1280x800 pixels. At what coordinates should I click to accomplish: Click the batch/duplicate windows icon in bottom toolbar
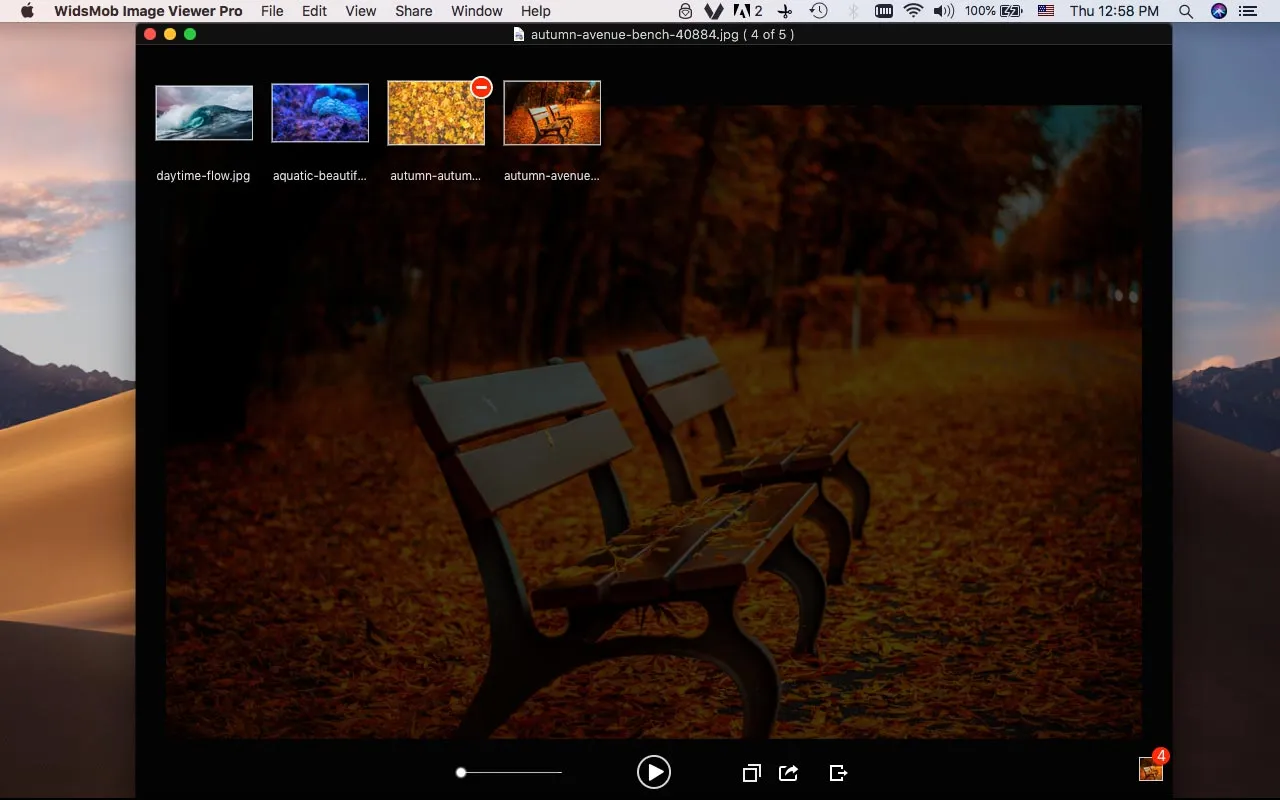tap(751, 773)
